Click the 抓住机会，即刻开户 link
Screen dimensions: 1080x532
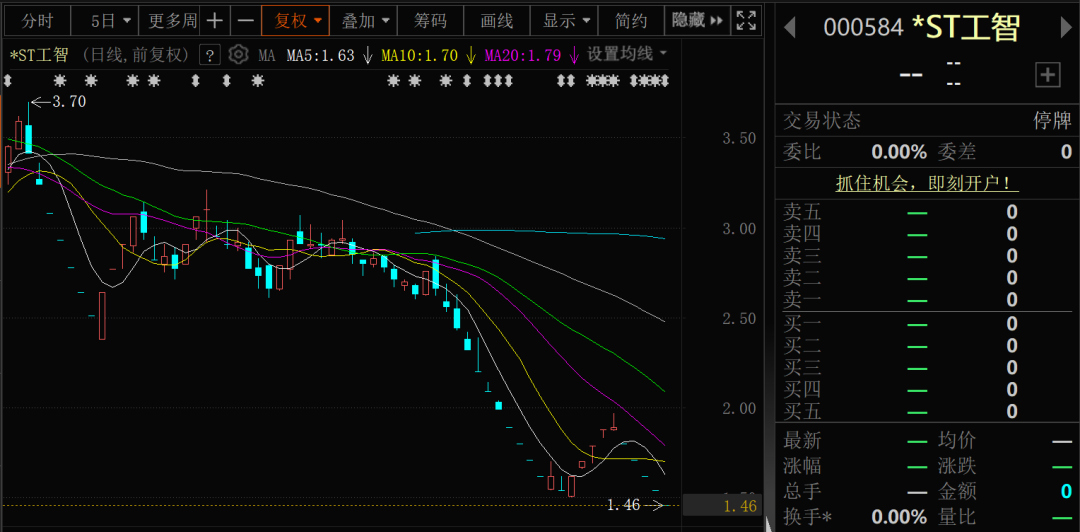(x=926, y=183)
